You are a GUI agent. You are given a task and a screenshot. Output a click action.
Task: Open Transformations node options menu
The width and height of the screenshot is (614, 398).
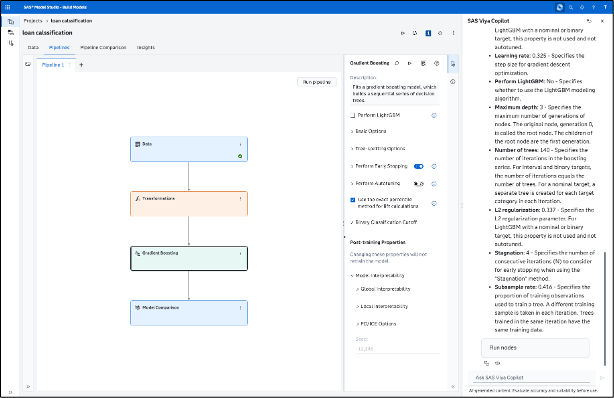coord(240,199)
